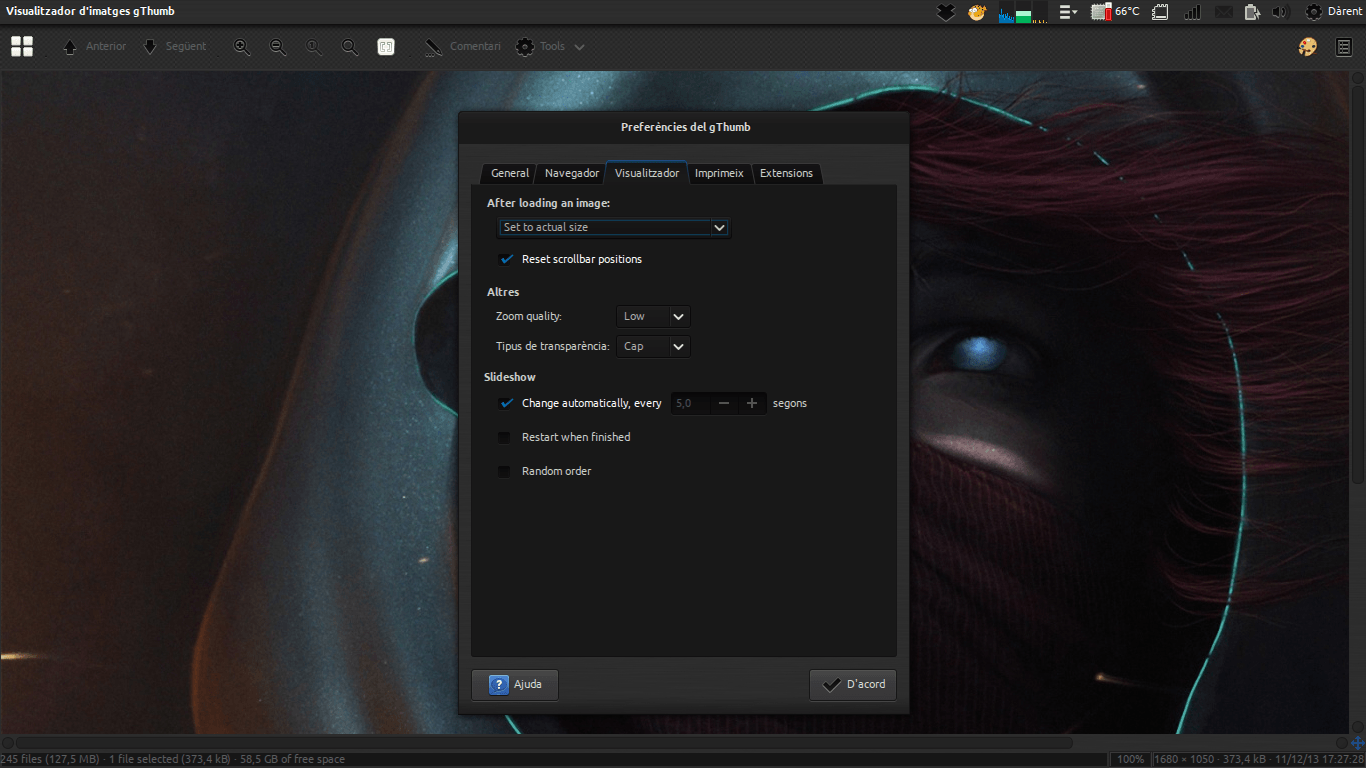Open the browser grid view icon
1366x768 pixels.
tap(22, 46)
